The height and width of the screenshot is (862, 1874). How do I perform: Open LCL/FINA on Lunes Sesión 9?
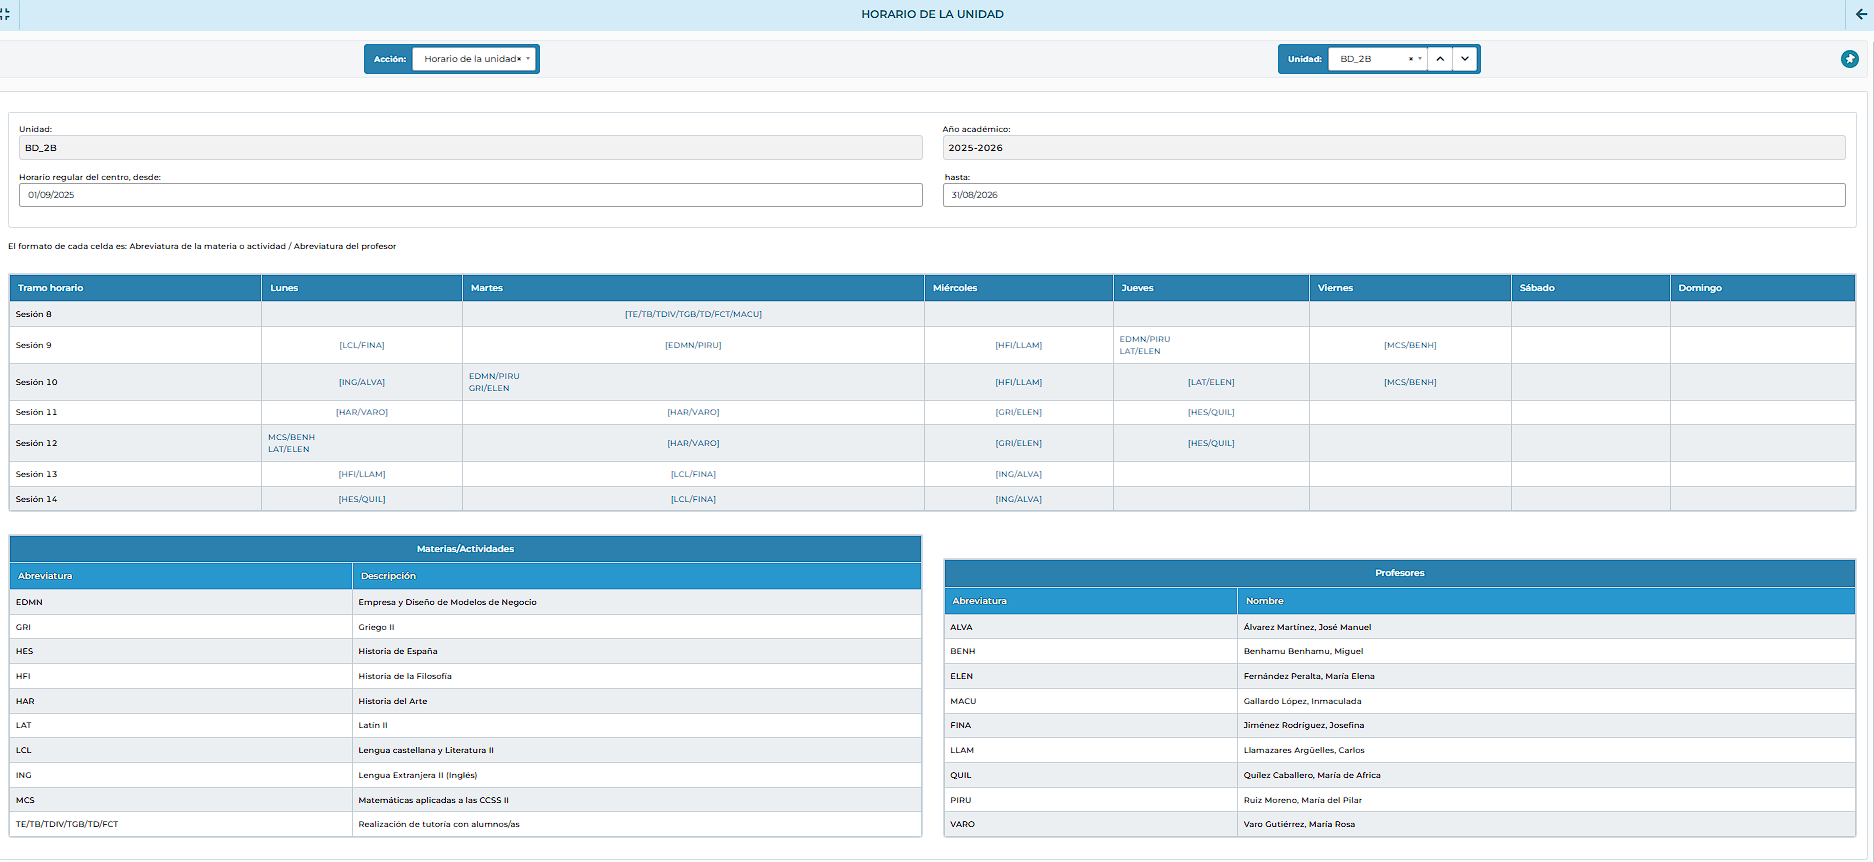coord(361,345)
